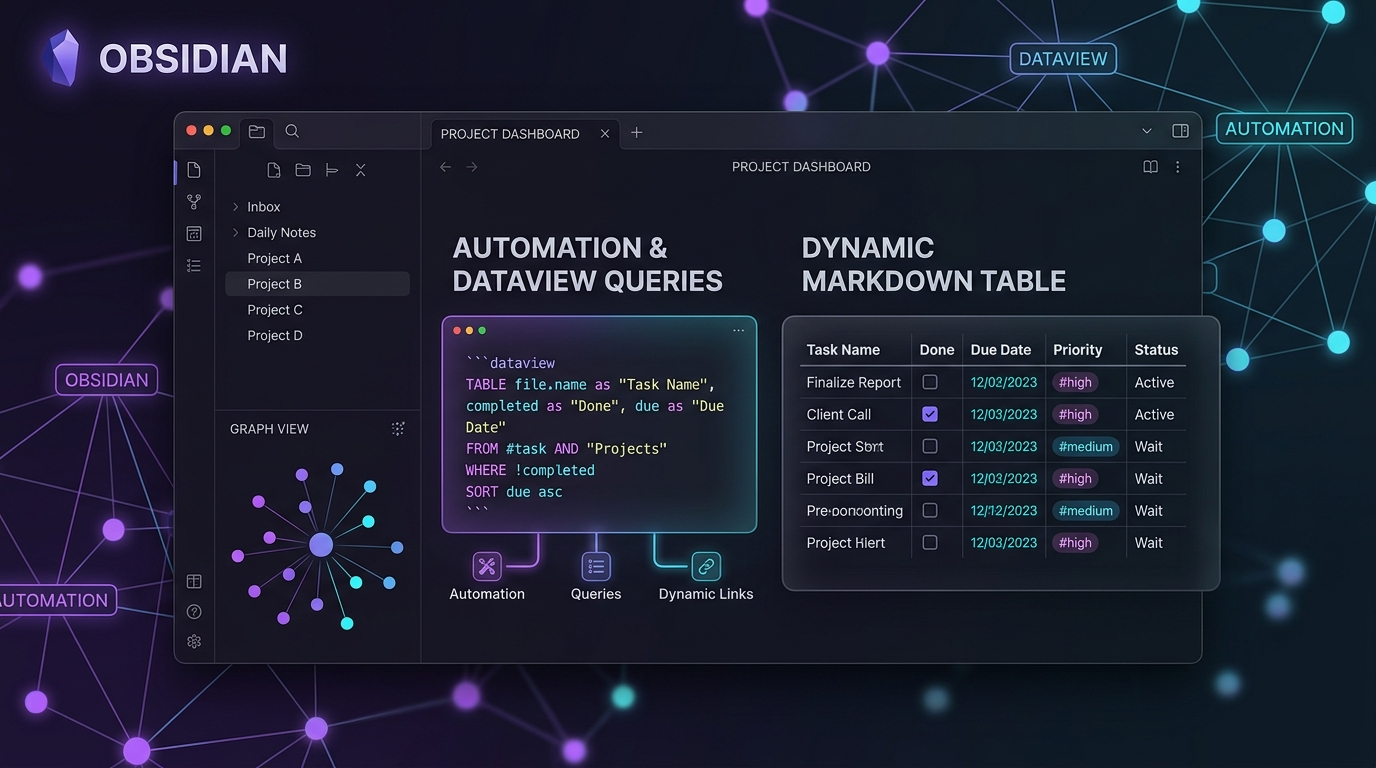Open Project A note
The image size is (1376, 768).
(x=275, y=258)
